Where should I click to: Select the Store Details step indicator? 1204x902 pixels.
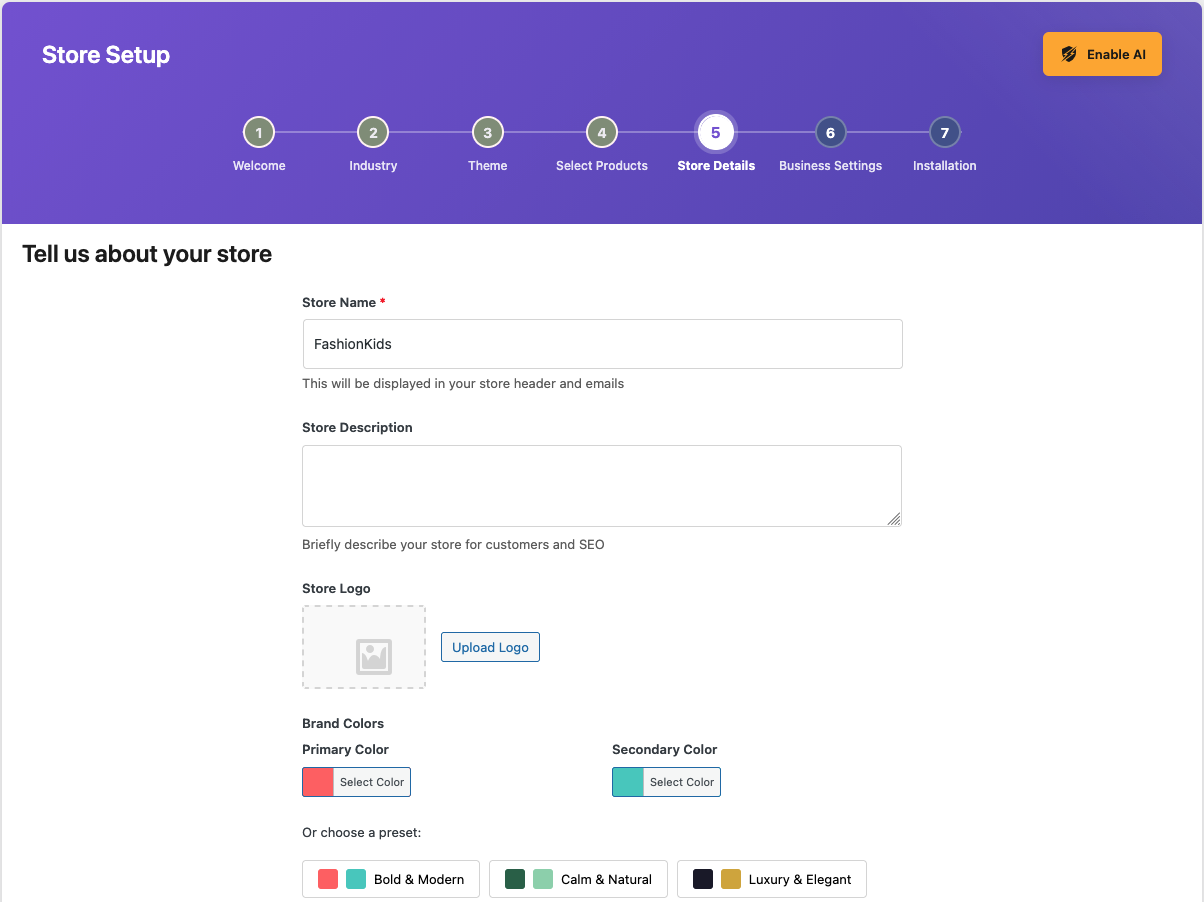click(716, 131)
